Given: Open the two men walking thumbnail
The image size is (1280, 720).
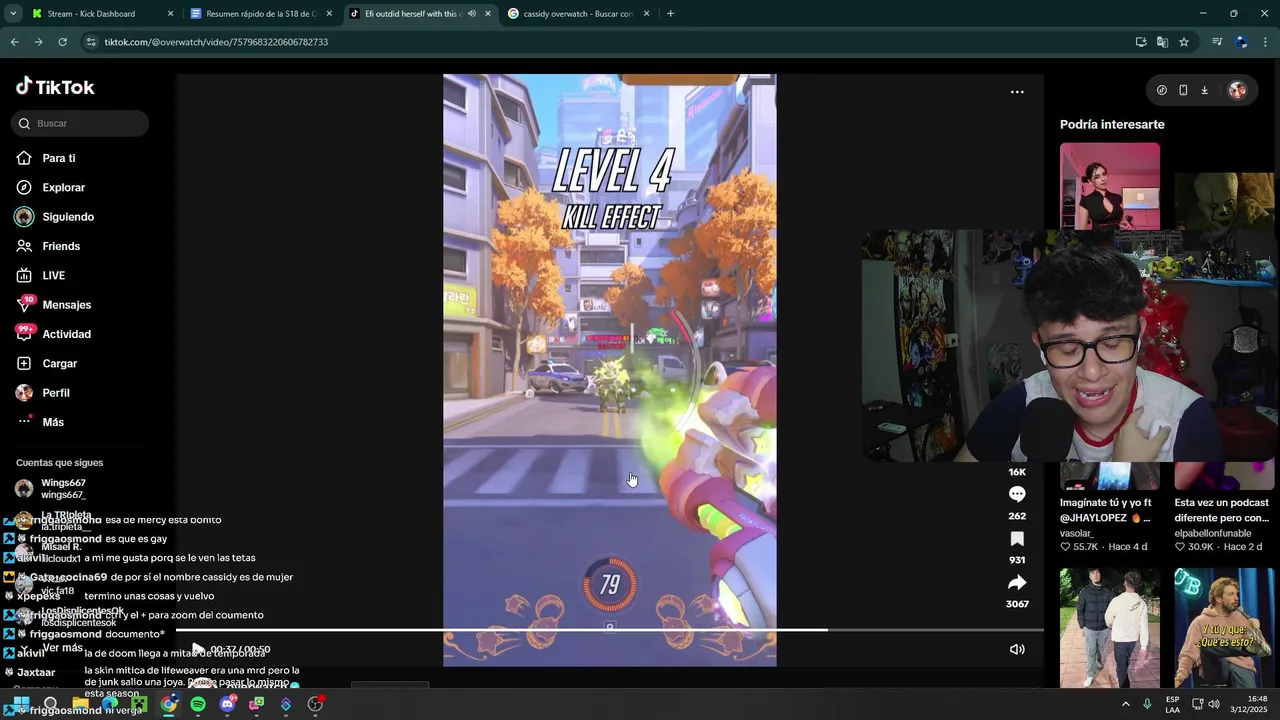Looking at the screenshot, I should [1110, 628].
